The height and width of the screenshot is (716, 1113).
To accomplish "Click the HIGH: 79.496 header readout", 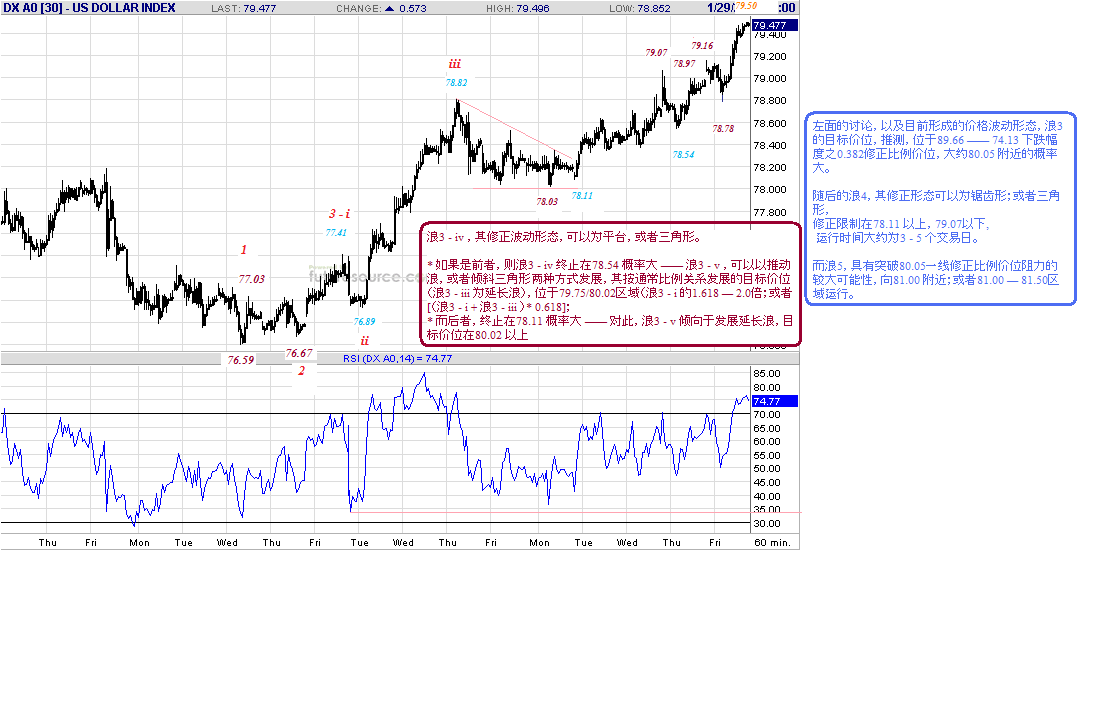I will (517, 9).
